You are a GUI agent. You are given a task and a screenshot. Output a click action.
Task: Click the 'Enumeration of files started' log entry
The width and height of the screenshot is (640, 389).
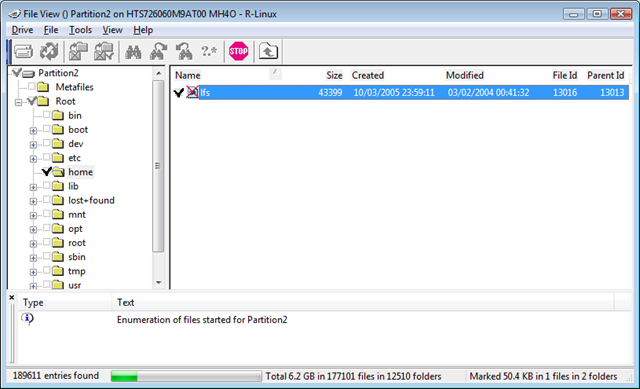(202, 320)
